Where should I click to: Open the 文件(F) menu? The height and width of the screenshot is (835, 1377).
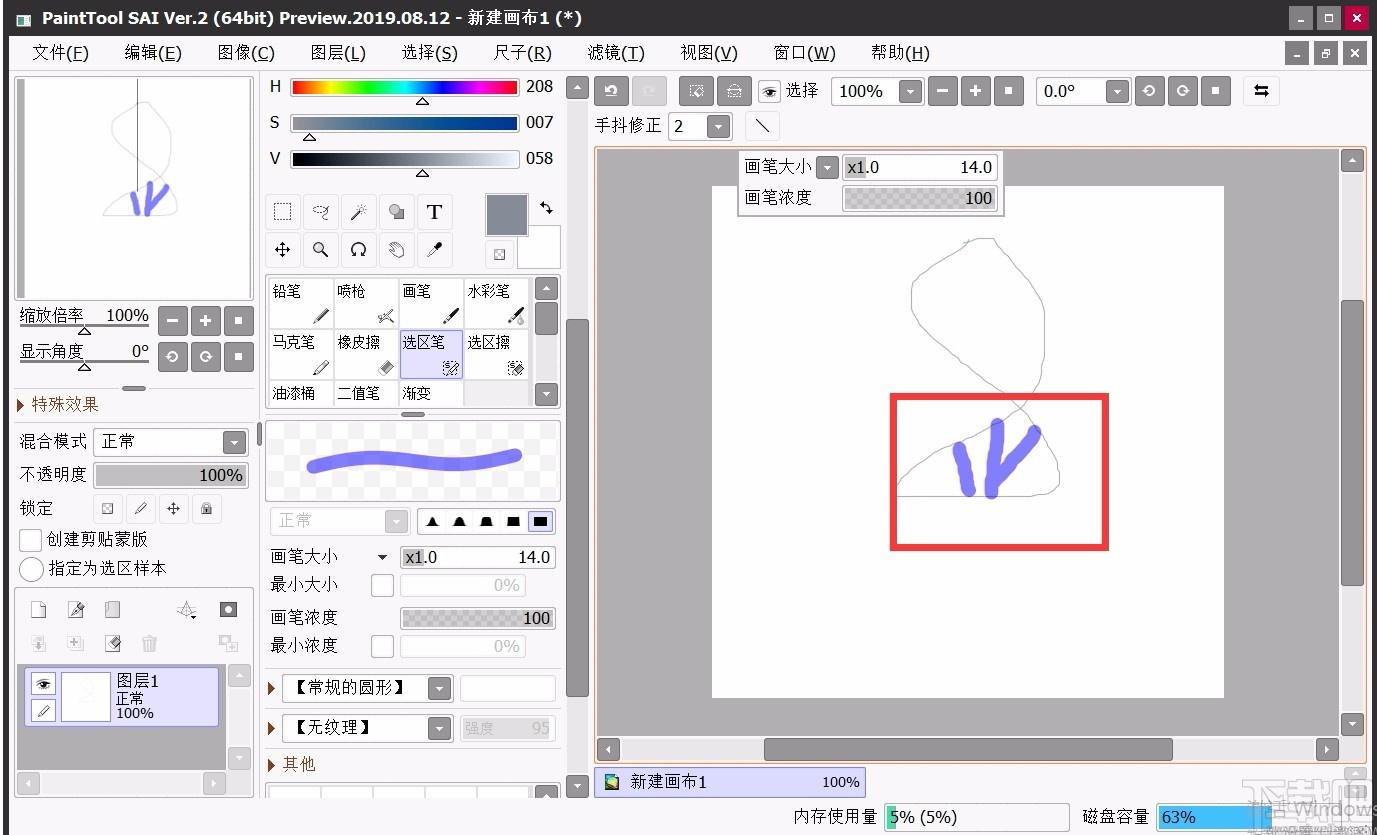pyautogui.click(x=60, y=53)
